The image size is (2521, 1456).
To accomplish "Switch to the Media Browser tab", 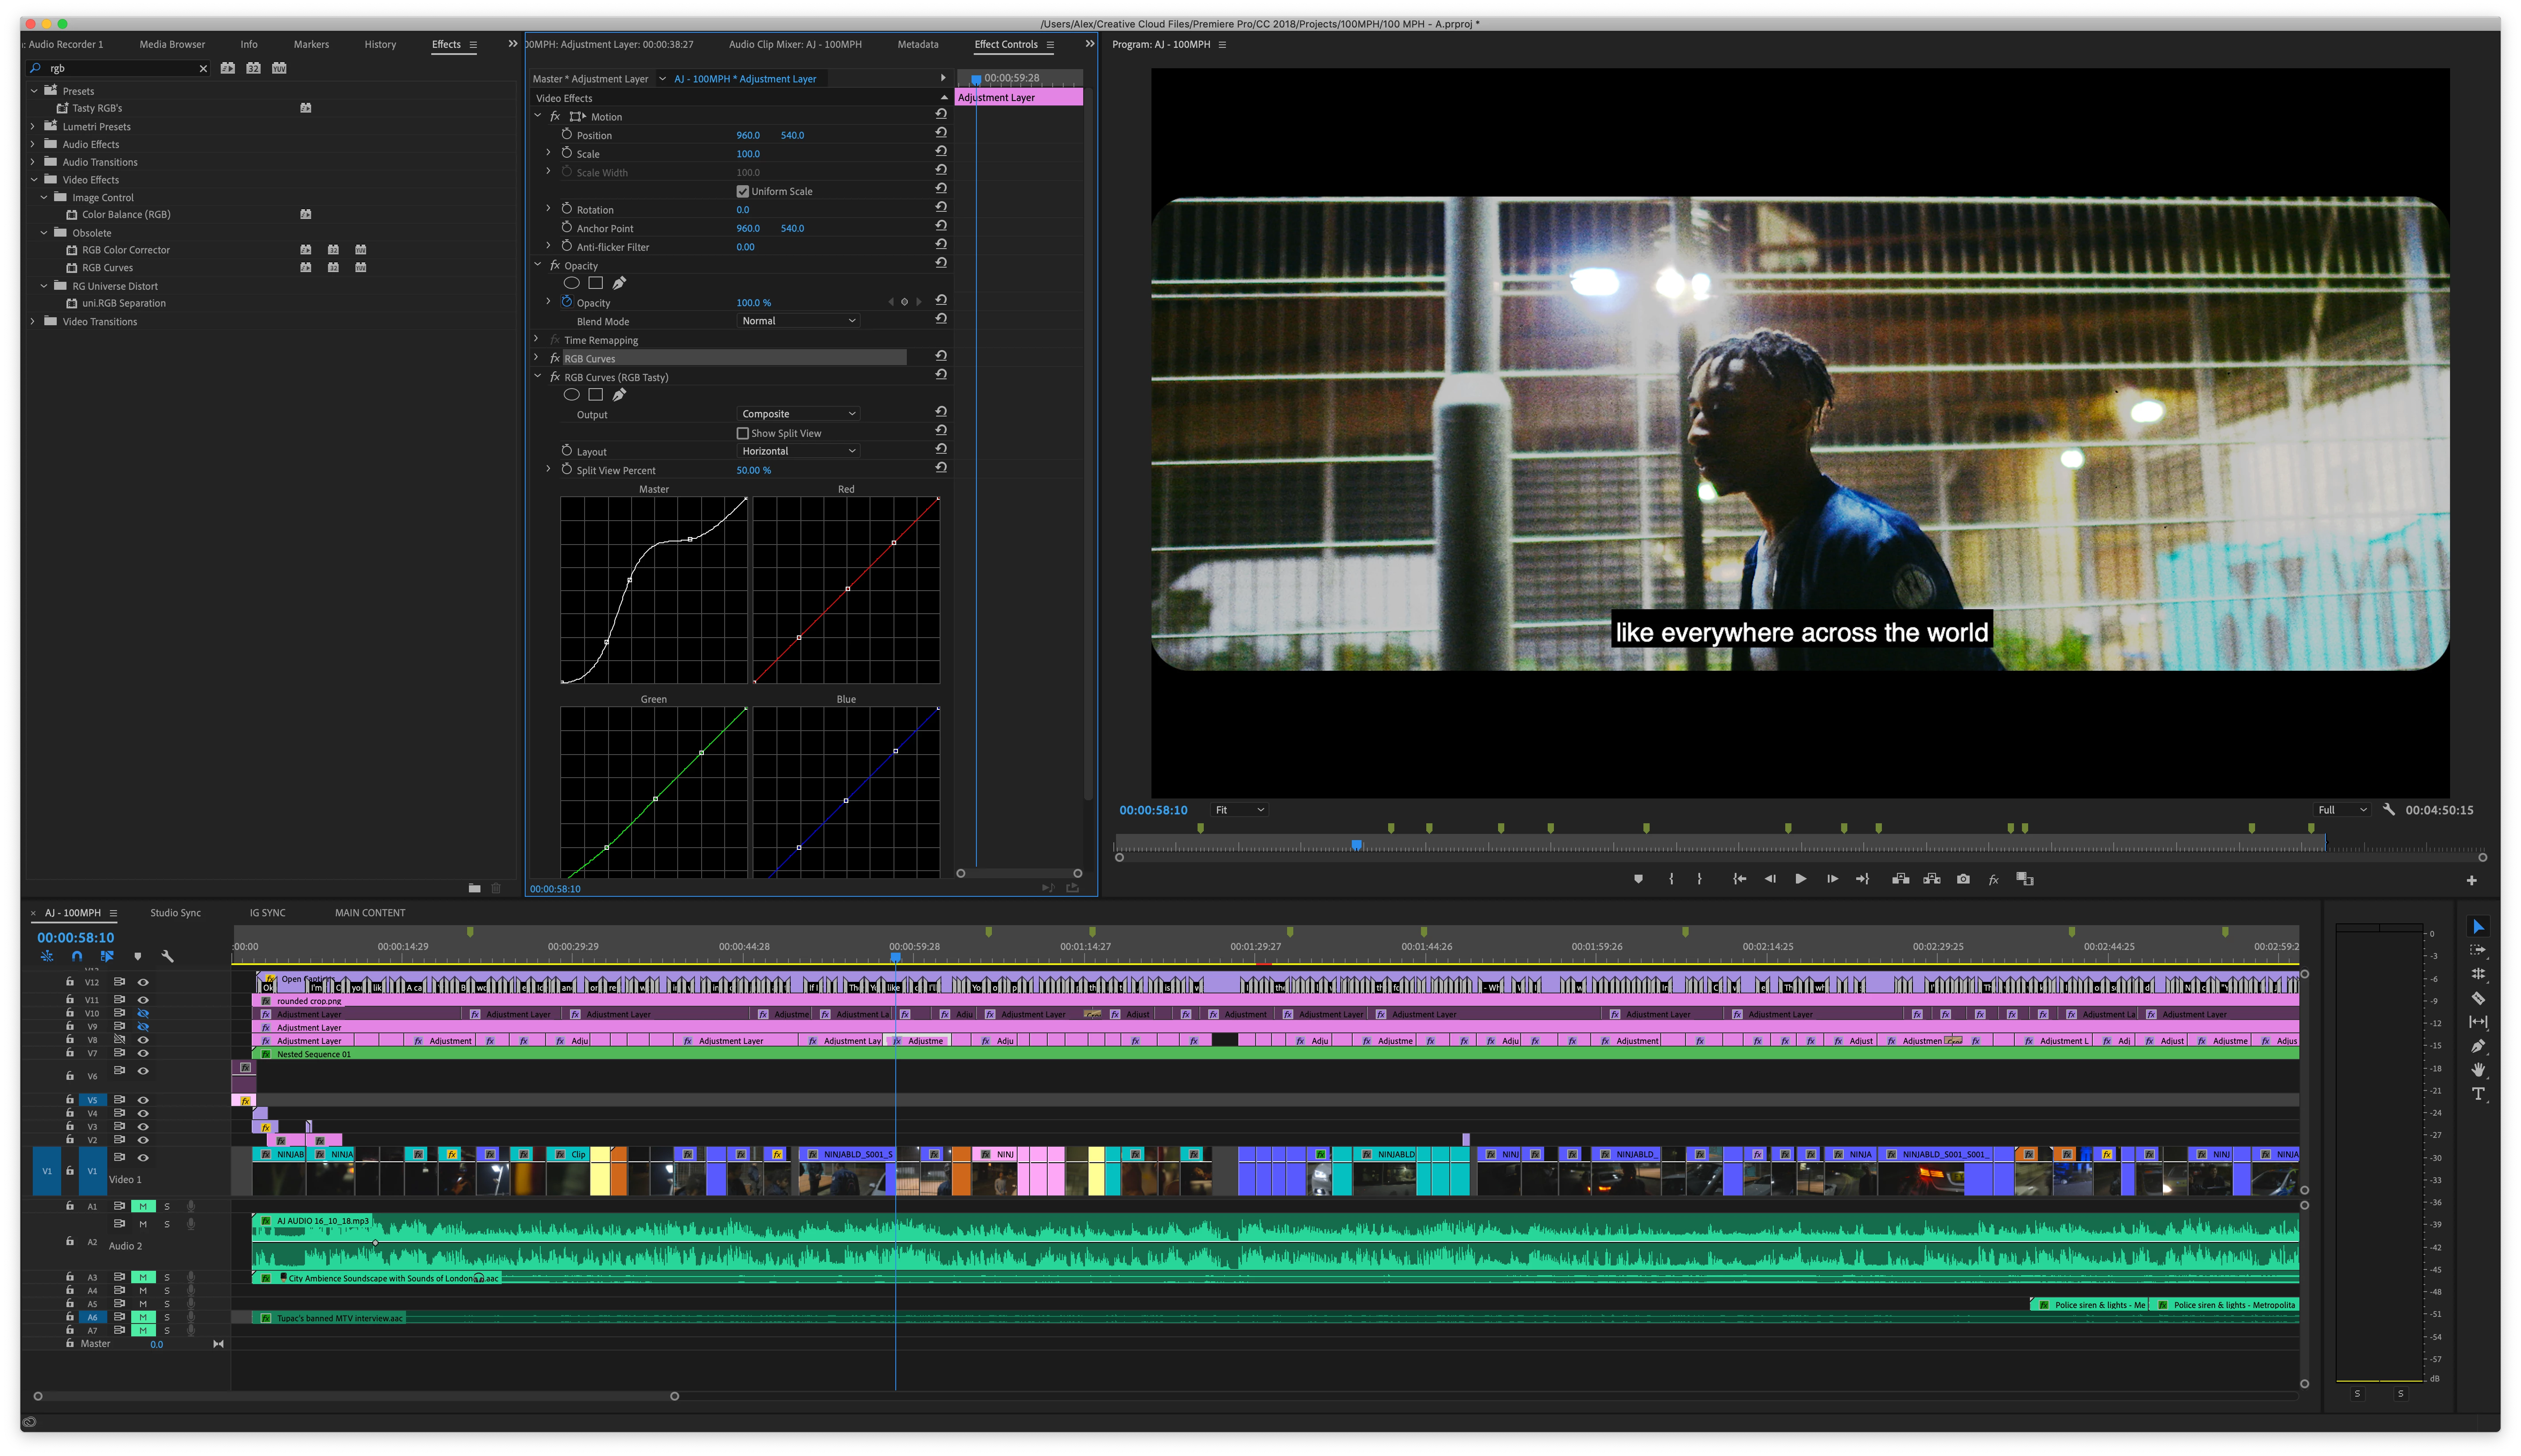I will click(172, 44).
